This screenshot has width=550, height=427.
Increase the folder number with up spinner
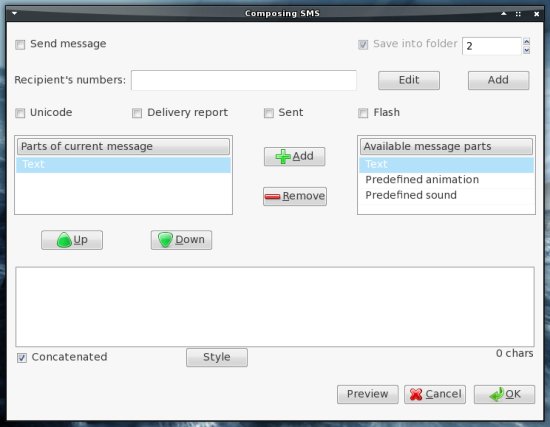(x=526, y=41)
